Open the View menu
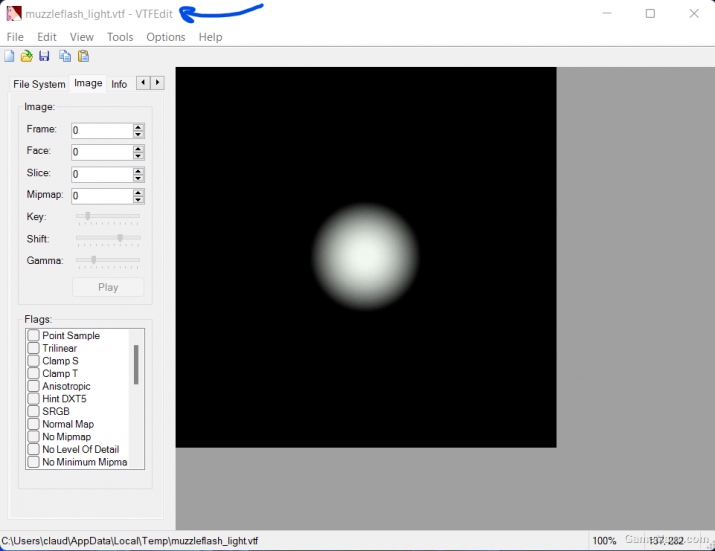 coord(82,37)
